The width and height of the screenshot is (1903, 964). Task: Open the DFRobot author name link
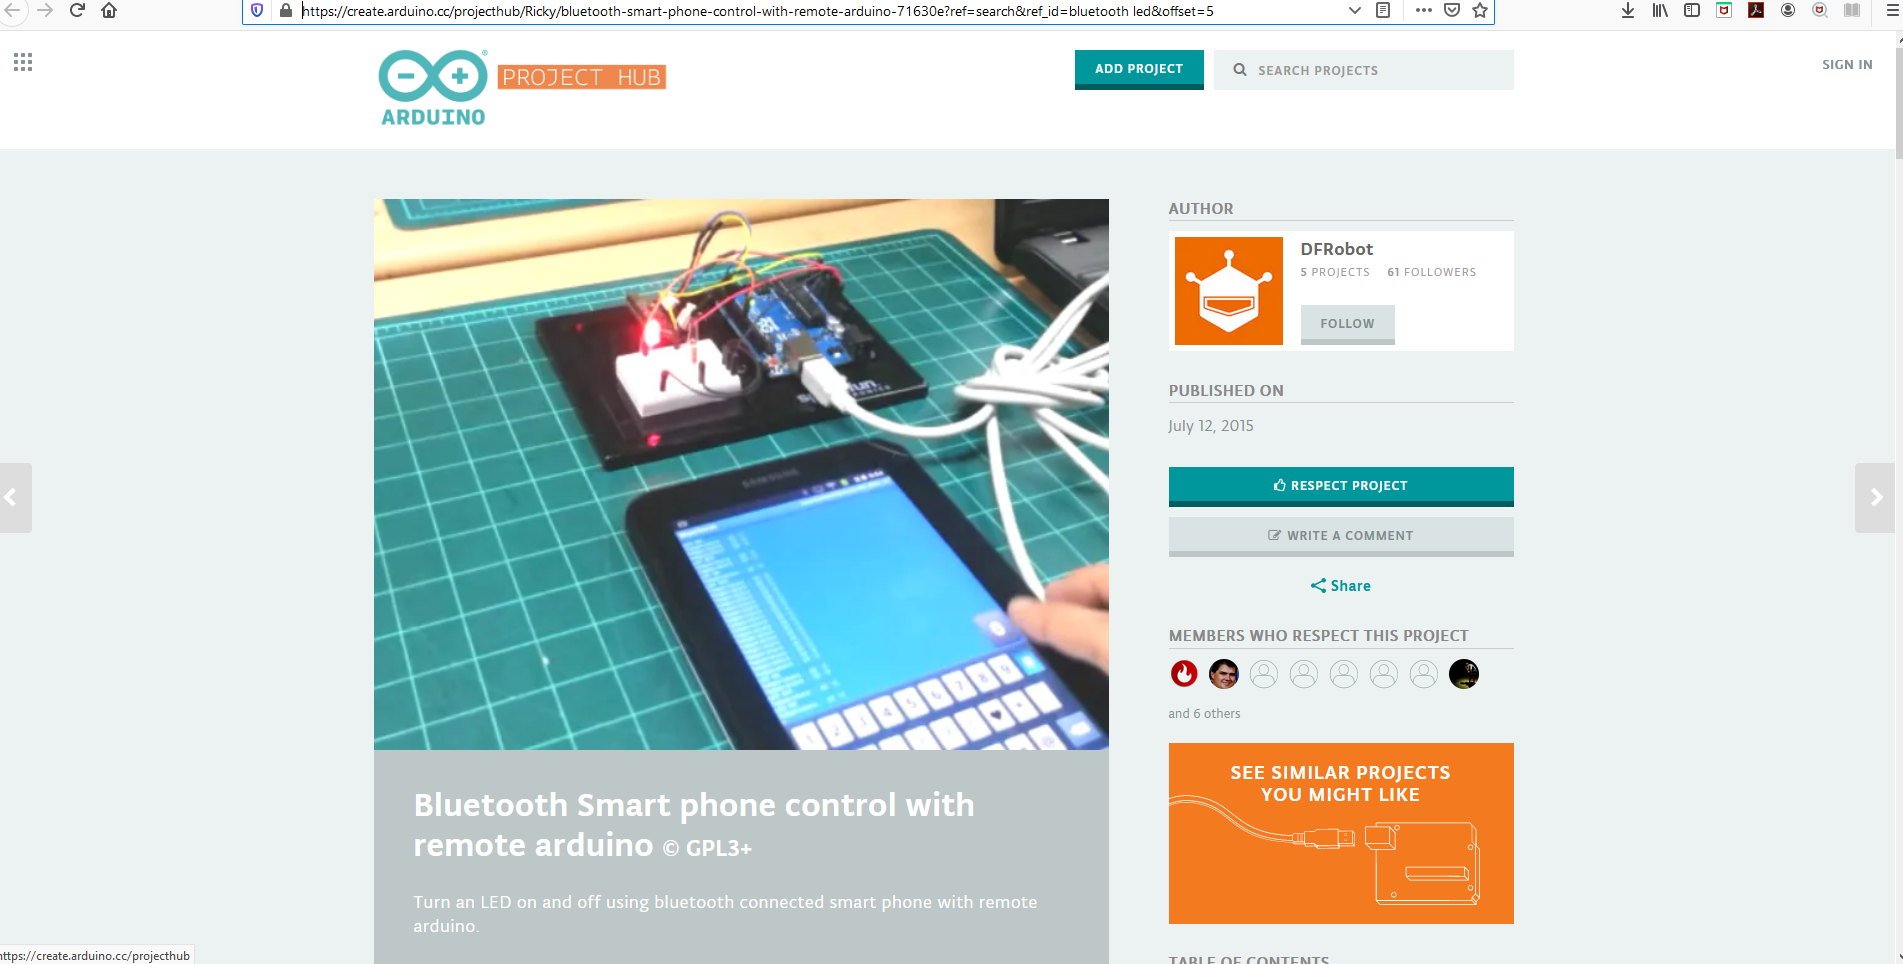(x=1337, y=249)
